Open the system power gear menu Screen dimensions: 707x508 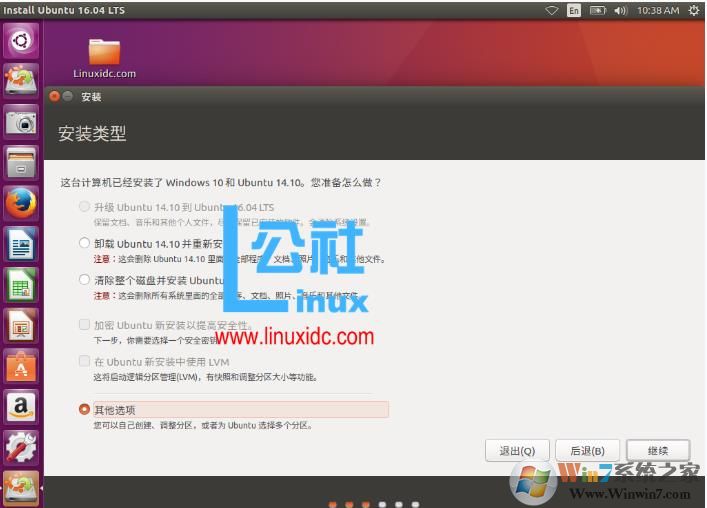pyautogui.click(x=694, y=10)
